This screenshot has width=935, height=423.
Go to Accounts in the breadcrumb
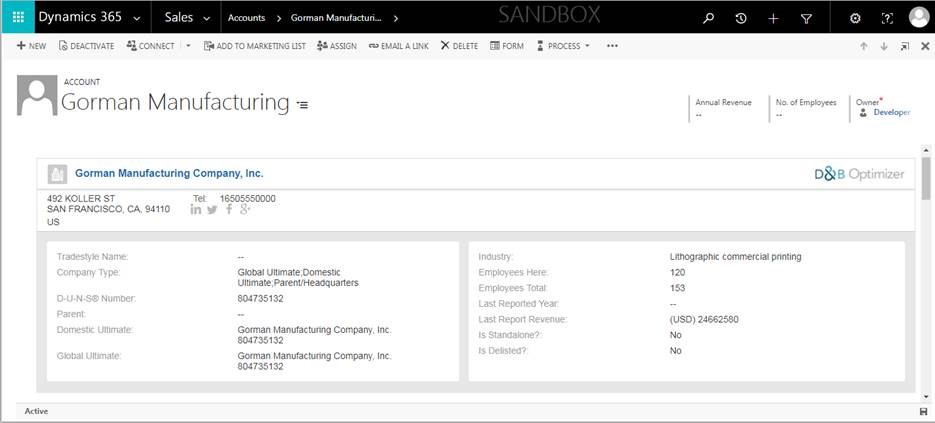(247, 18)
